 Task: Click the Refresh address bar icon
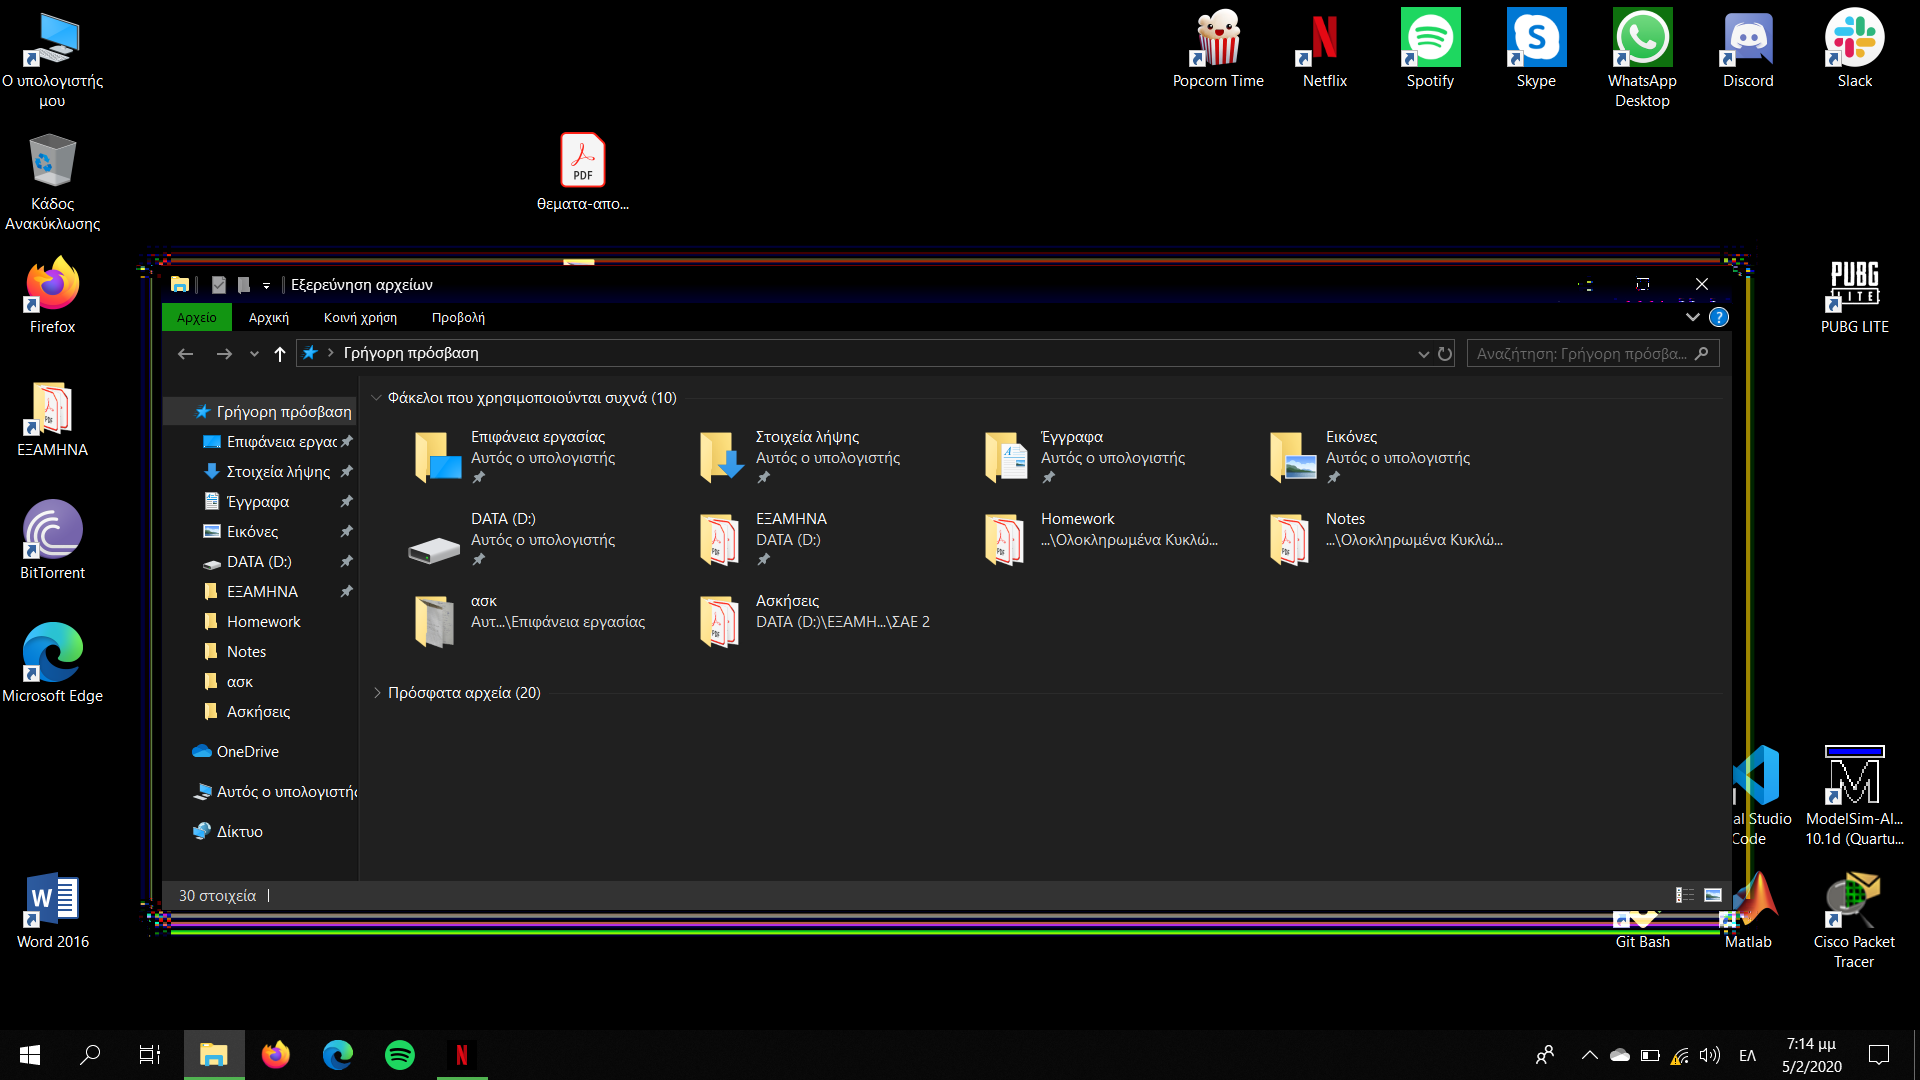pyautogui.click(x=1445, y=354)
